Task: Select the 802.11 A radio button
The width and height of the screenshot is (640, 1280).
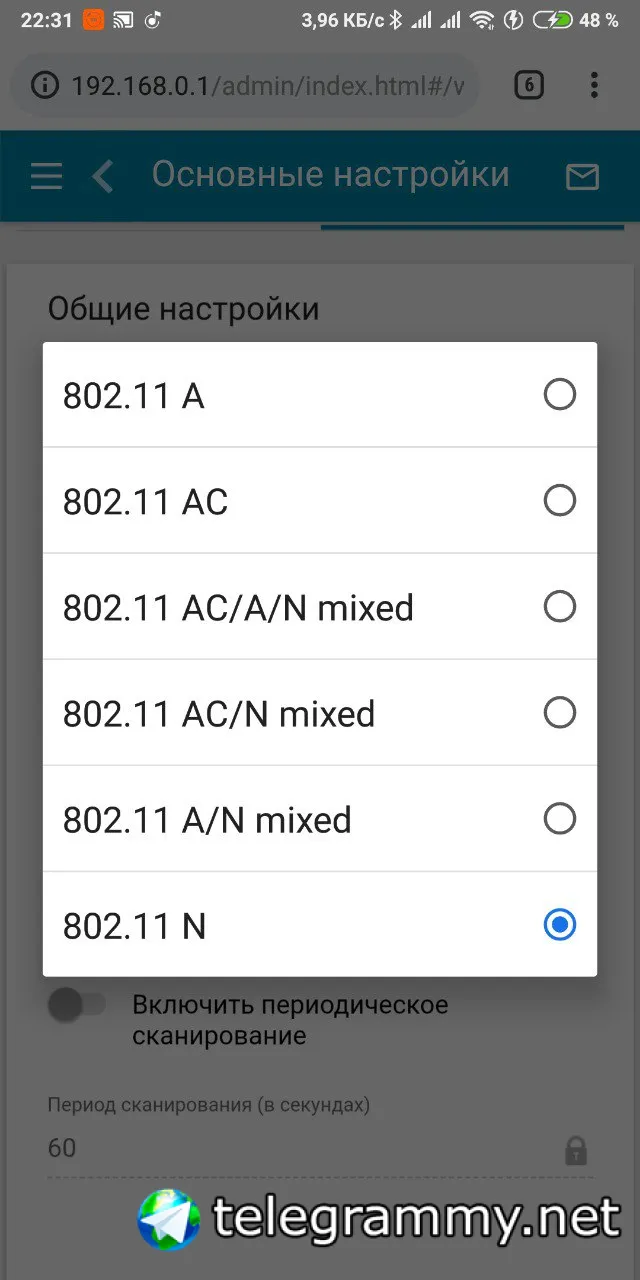Action: [559, 395]
